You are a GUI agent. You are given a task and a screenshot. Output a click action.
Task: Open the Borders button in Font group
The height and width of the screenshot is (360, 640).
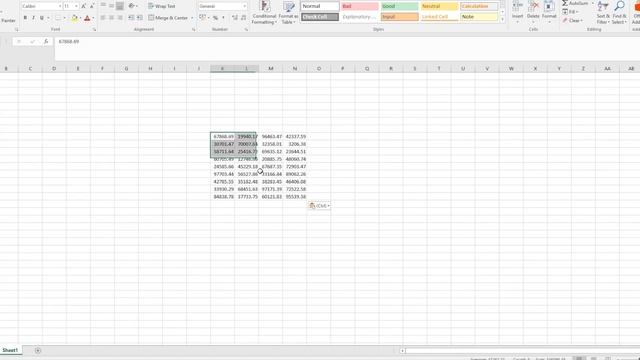(x=58, y=18)
